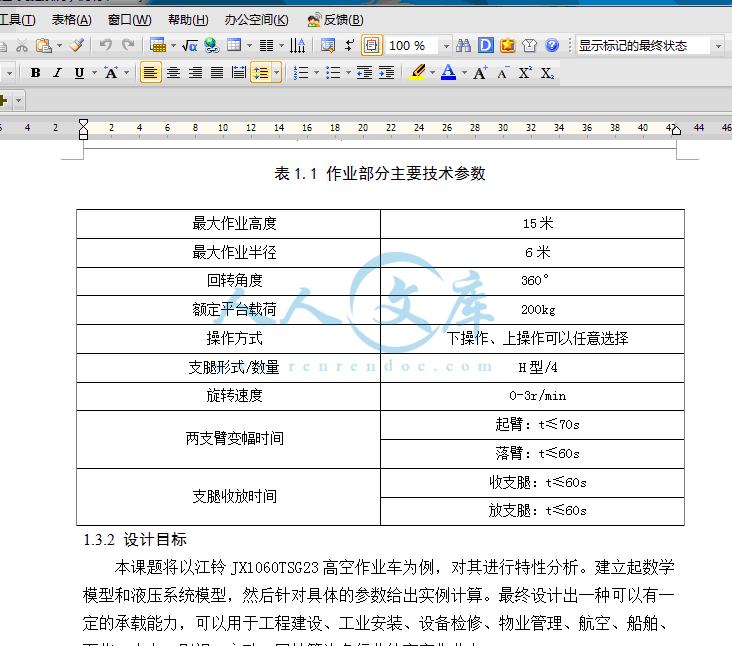Click the Insert Table grid icon
This screenshot has width=732, height=646.
(x=158, y=45)
